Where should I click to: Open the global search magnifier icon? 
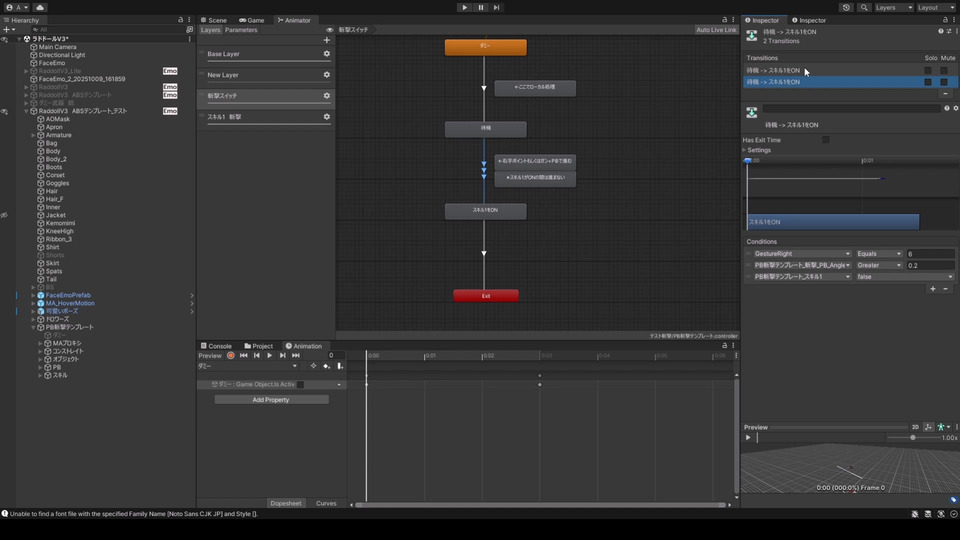[864, 7]
